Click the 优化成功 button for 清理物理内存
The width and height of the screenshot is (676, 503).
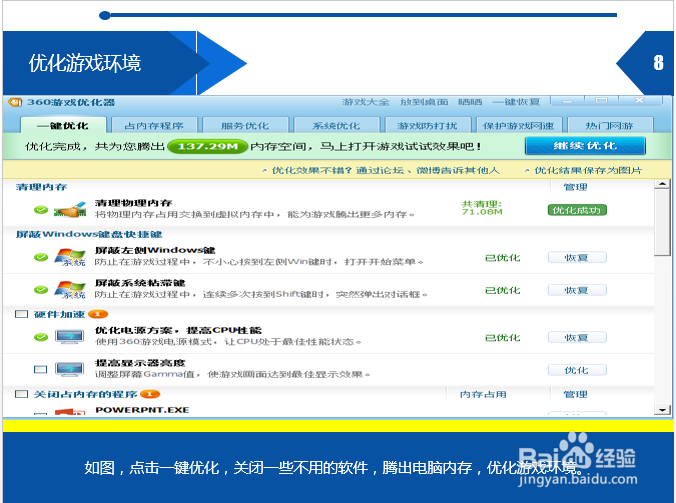tap(577, 210)
